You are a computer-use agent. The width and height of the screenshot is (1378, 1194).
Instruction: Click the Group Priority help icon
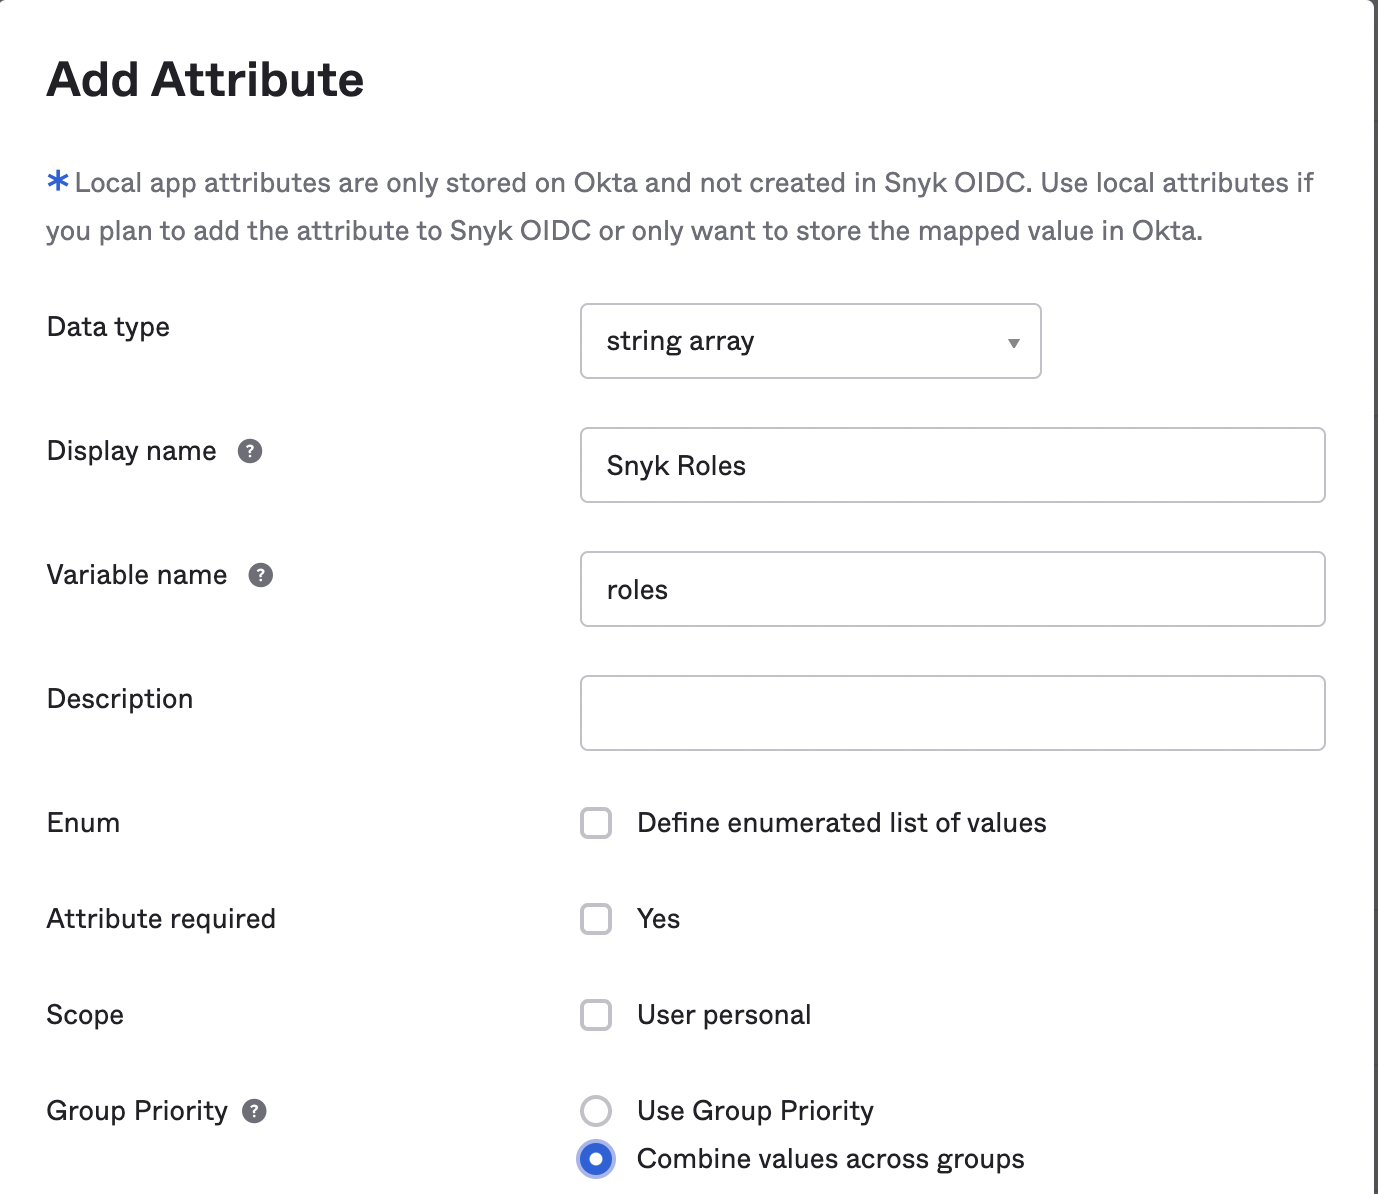(x=255, y=1111)
